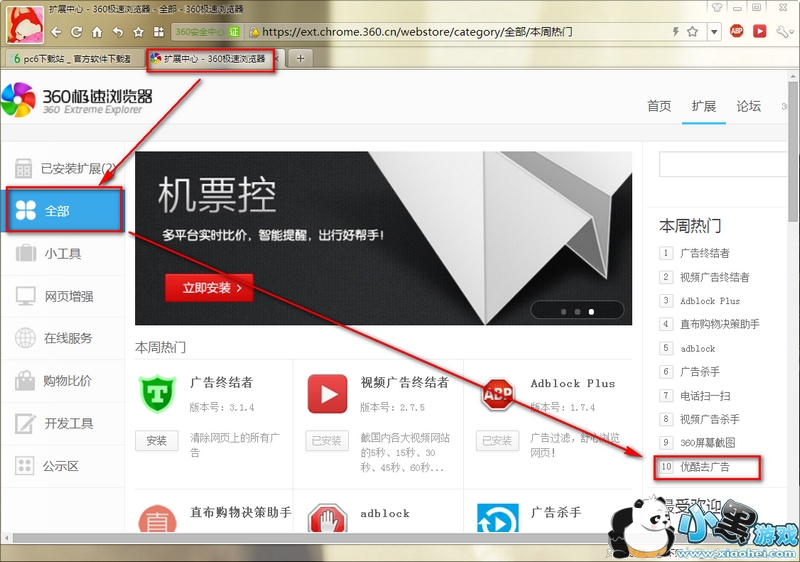Click the Adblock Plus ABP icon

[498, 394]
